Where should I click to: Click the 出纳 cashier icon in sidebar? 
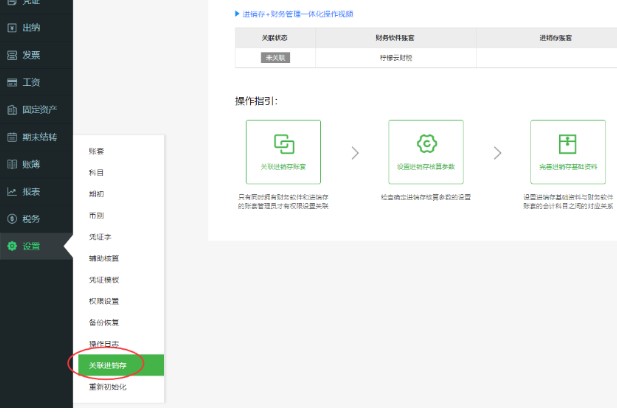[12, 27]
